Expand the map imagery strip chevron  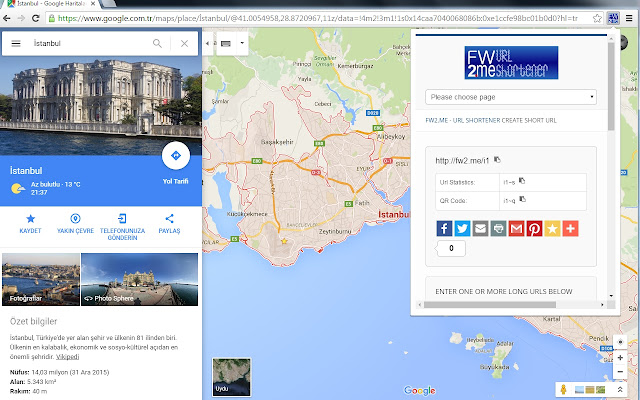(x=621, y=389)
